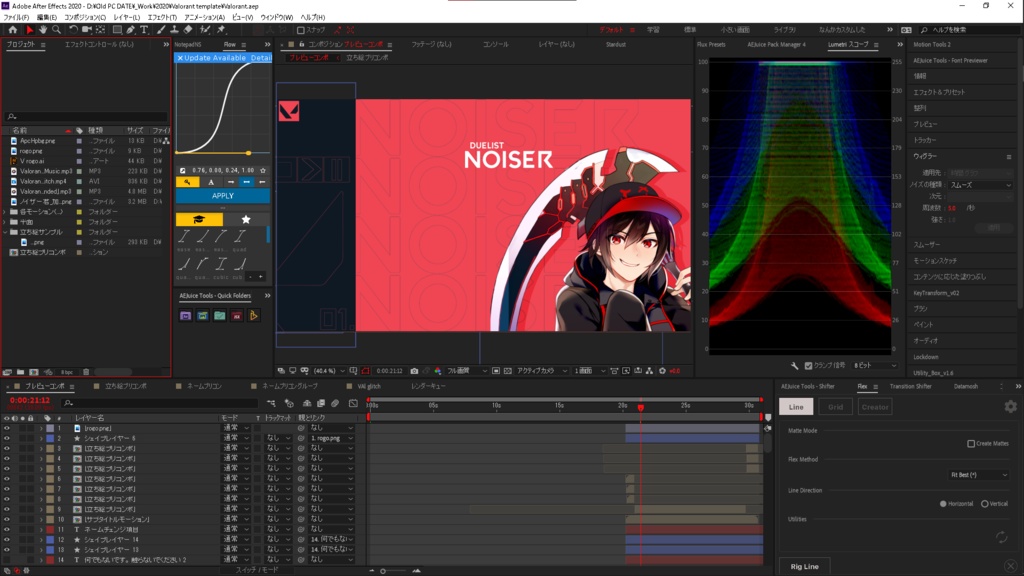This screenshot has height=576, width=1024.
Task: Select the Clone Stamp tool
Action: coord(174,30)
